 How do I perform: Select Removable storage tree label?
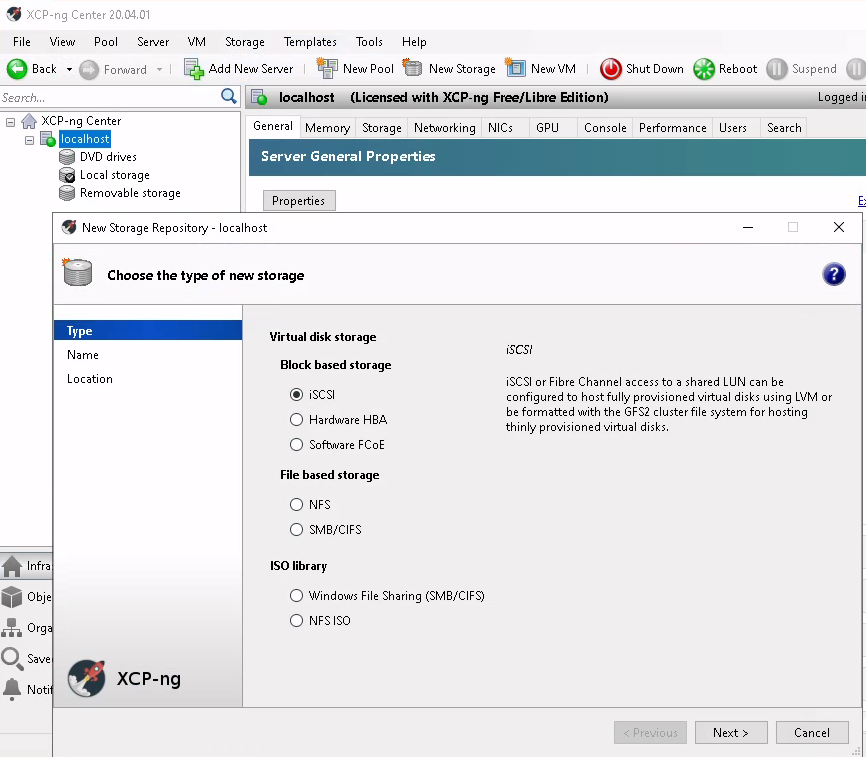pos(130,193)
